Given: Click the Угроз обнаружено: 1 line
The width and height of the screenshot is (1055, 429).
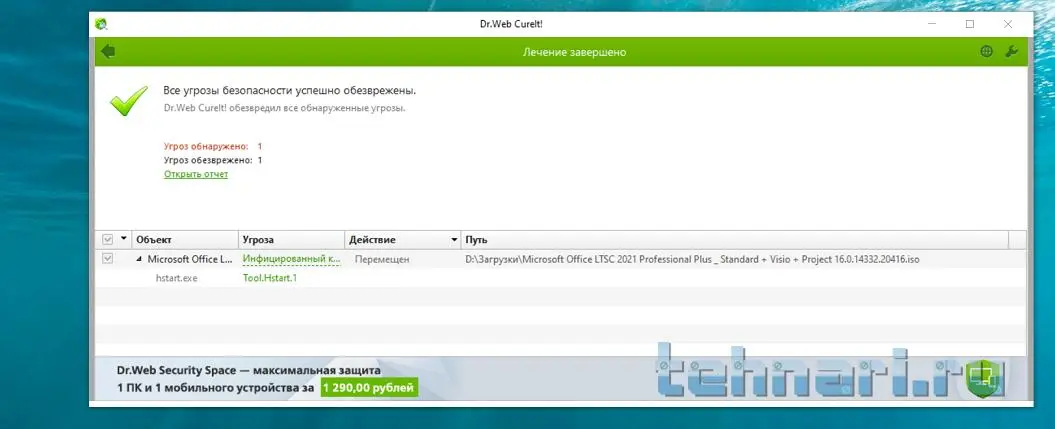Looking at the screenshot, I should [213, 146].
